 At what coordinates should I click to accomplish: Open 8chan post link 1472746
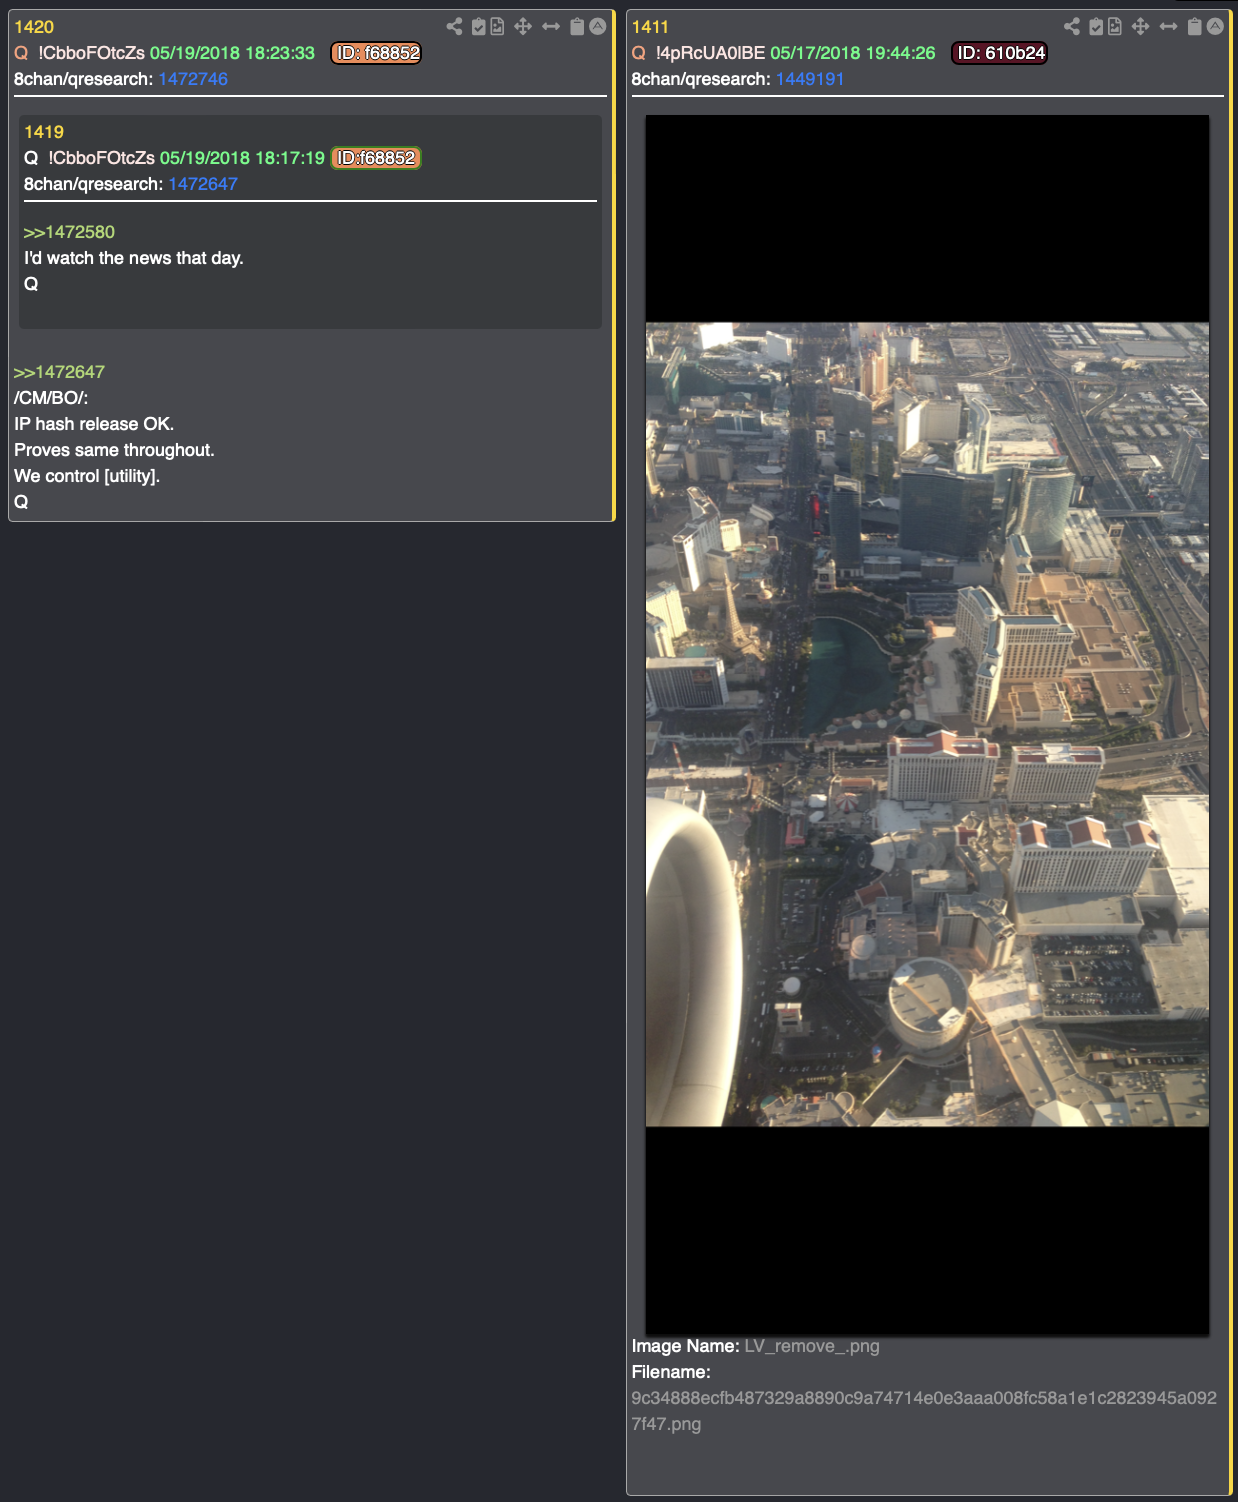(x=193, y=79)
